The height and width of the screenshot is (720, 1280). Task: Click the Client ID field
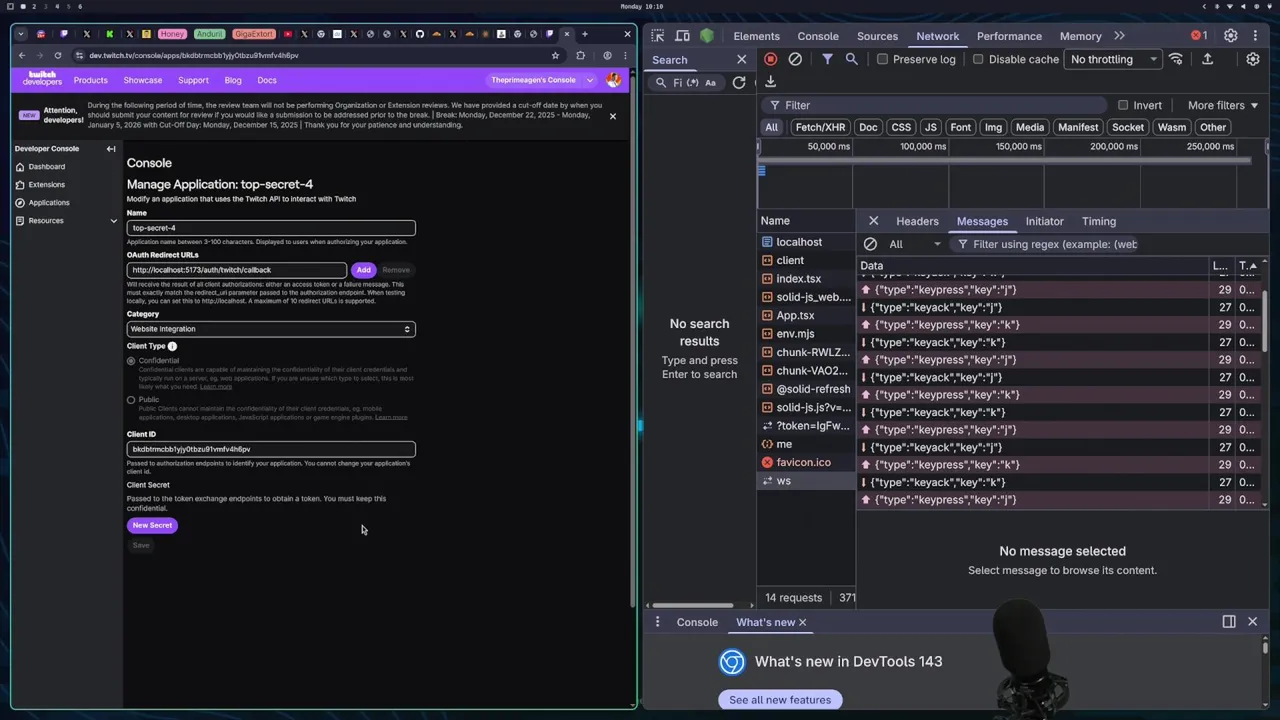coord(271,449)
